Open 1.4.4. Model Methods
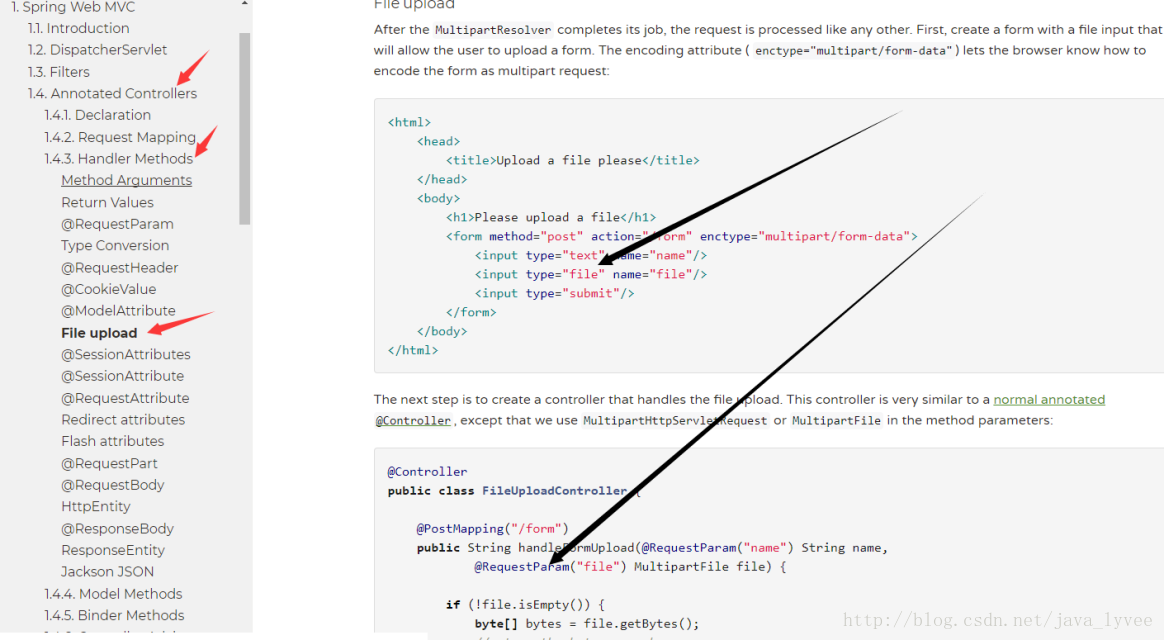The image size is (1164, 640). point(113,595)
